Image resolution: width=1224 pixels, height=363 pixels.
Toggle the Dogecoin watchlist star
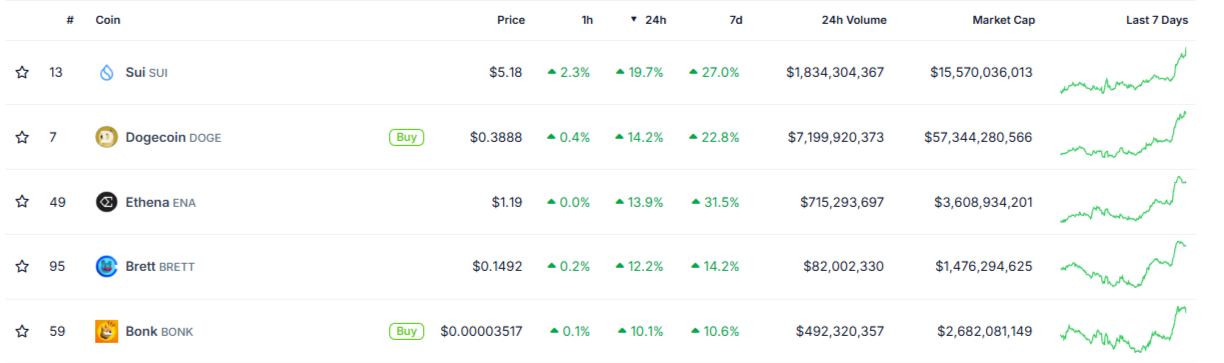pyautogui.click(x=22, y=137)
